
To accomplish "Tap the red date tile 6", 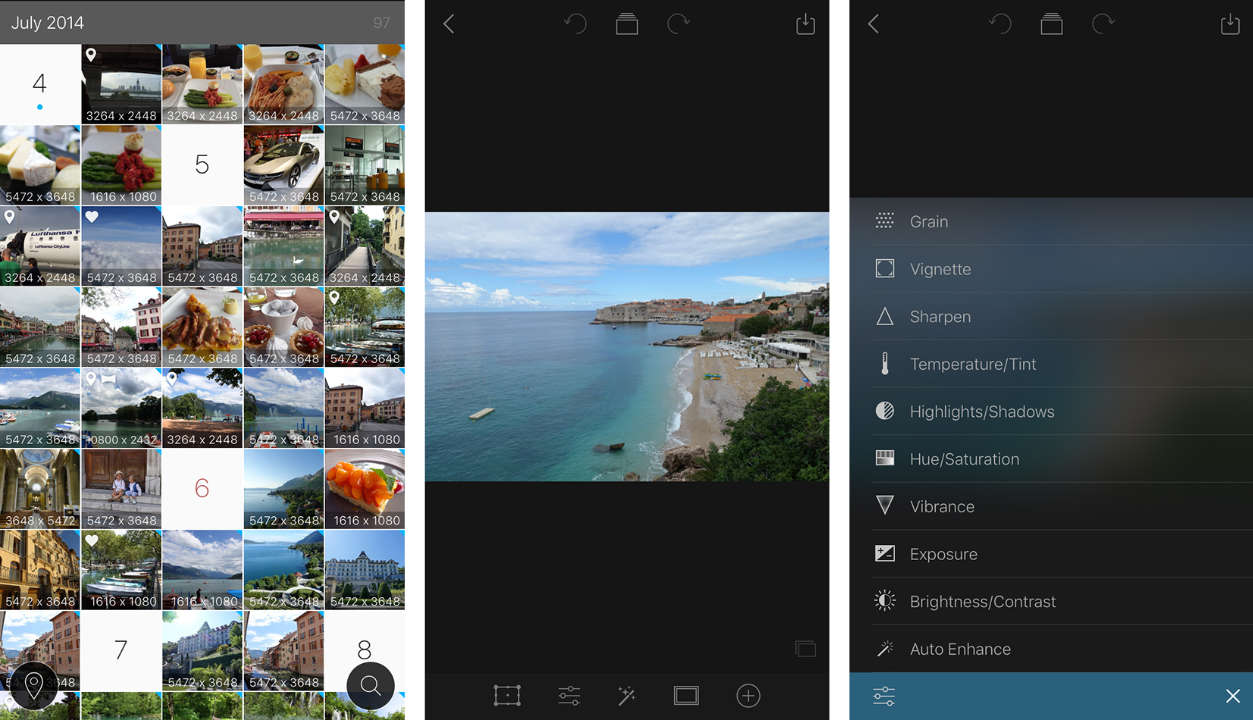I will pos(202,488).
